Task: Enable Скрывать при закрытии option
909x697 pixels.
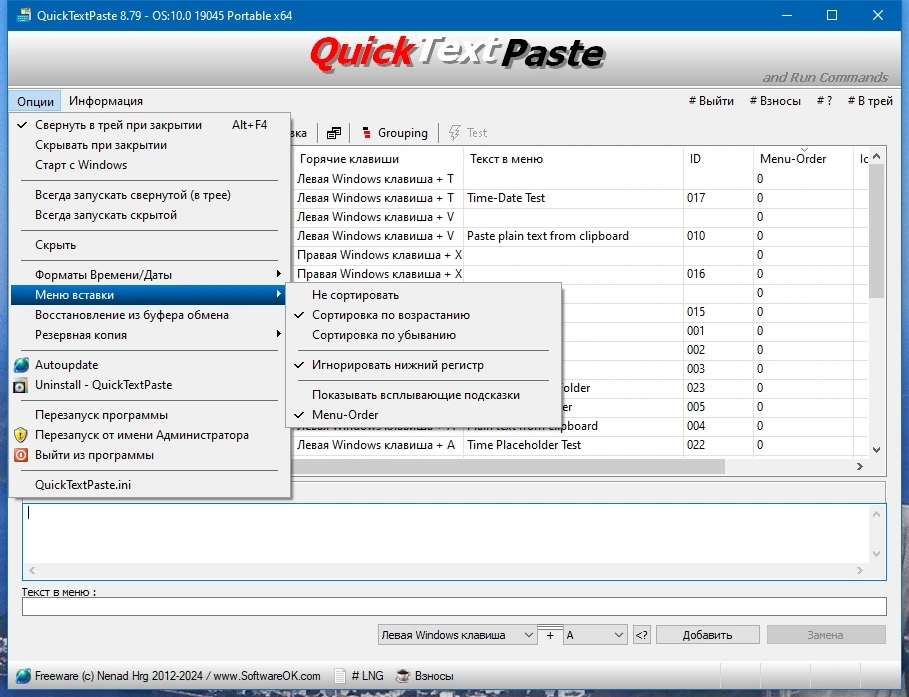Action: click(150, 145)
